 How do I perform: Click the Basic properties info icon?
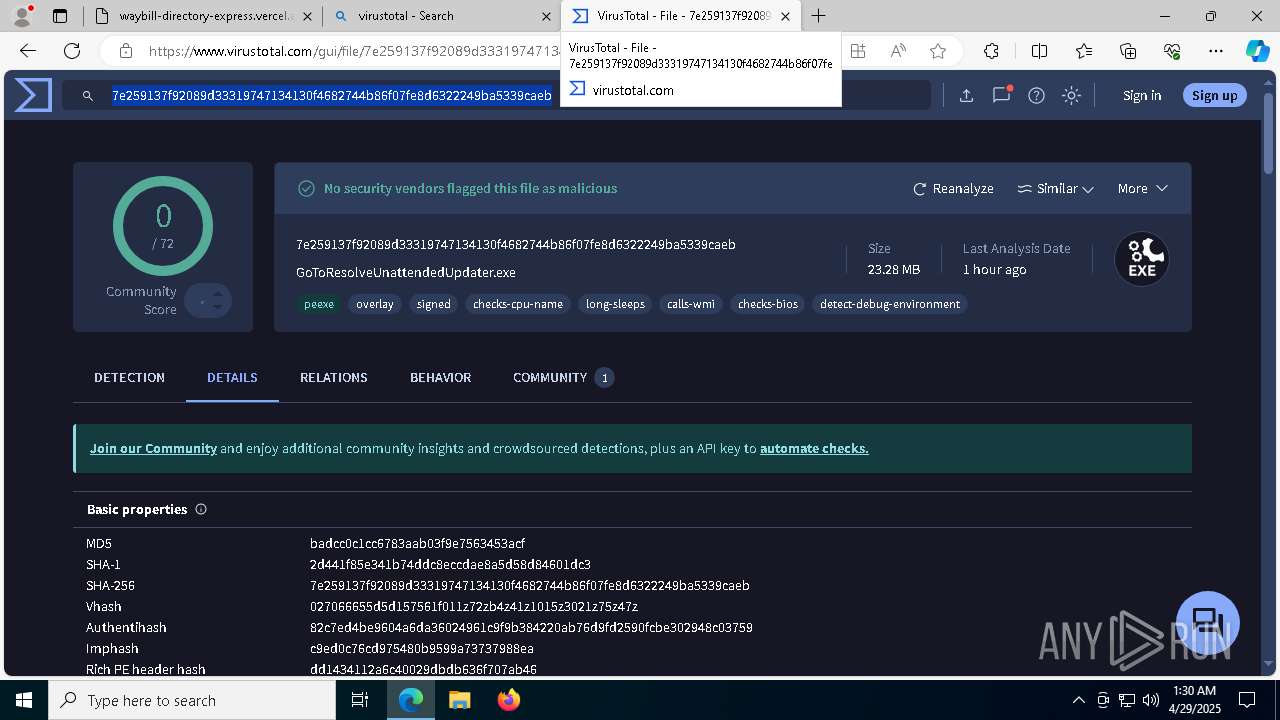201,509
